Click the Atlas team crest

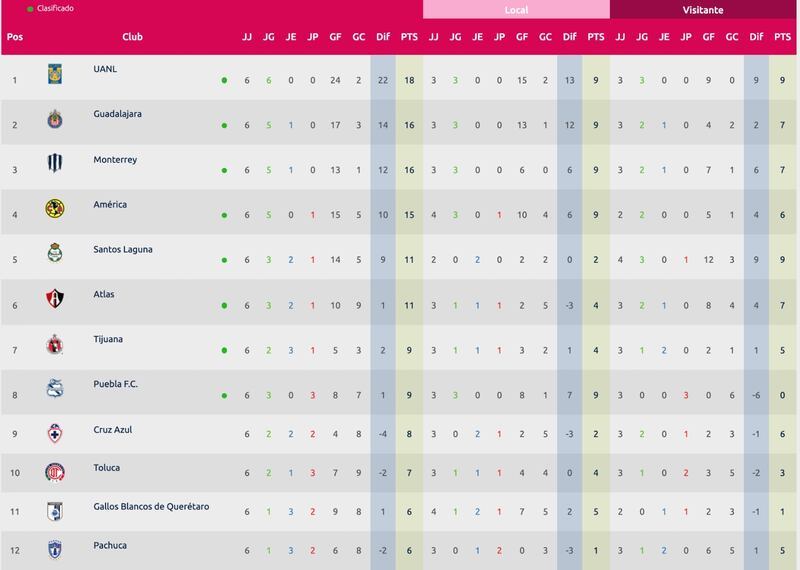click(55, 300)
